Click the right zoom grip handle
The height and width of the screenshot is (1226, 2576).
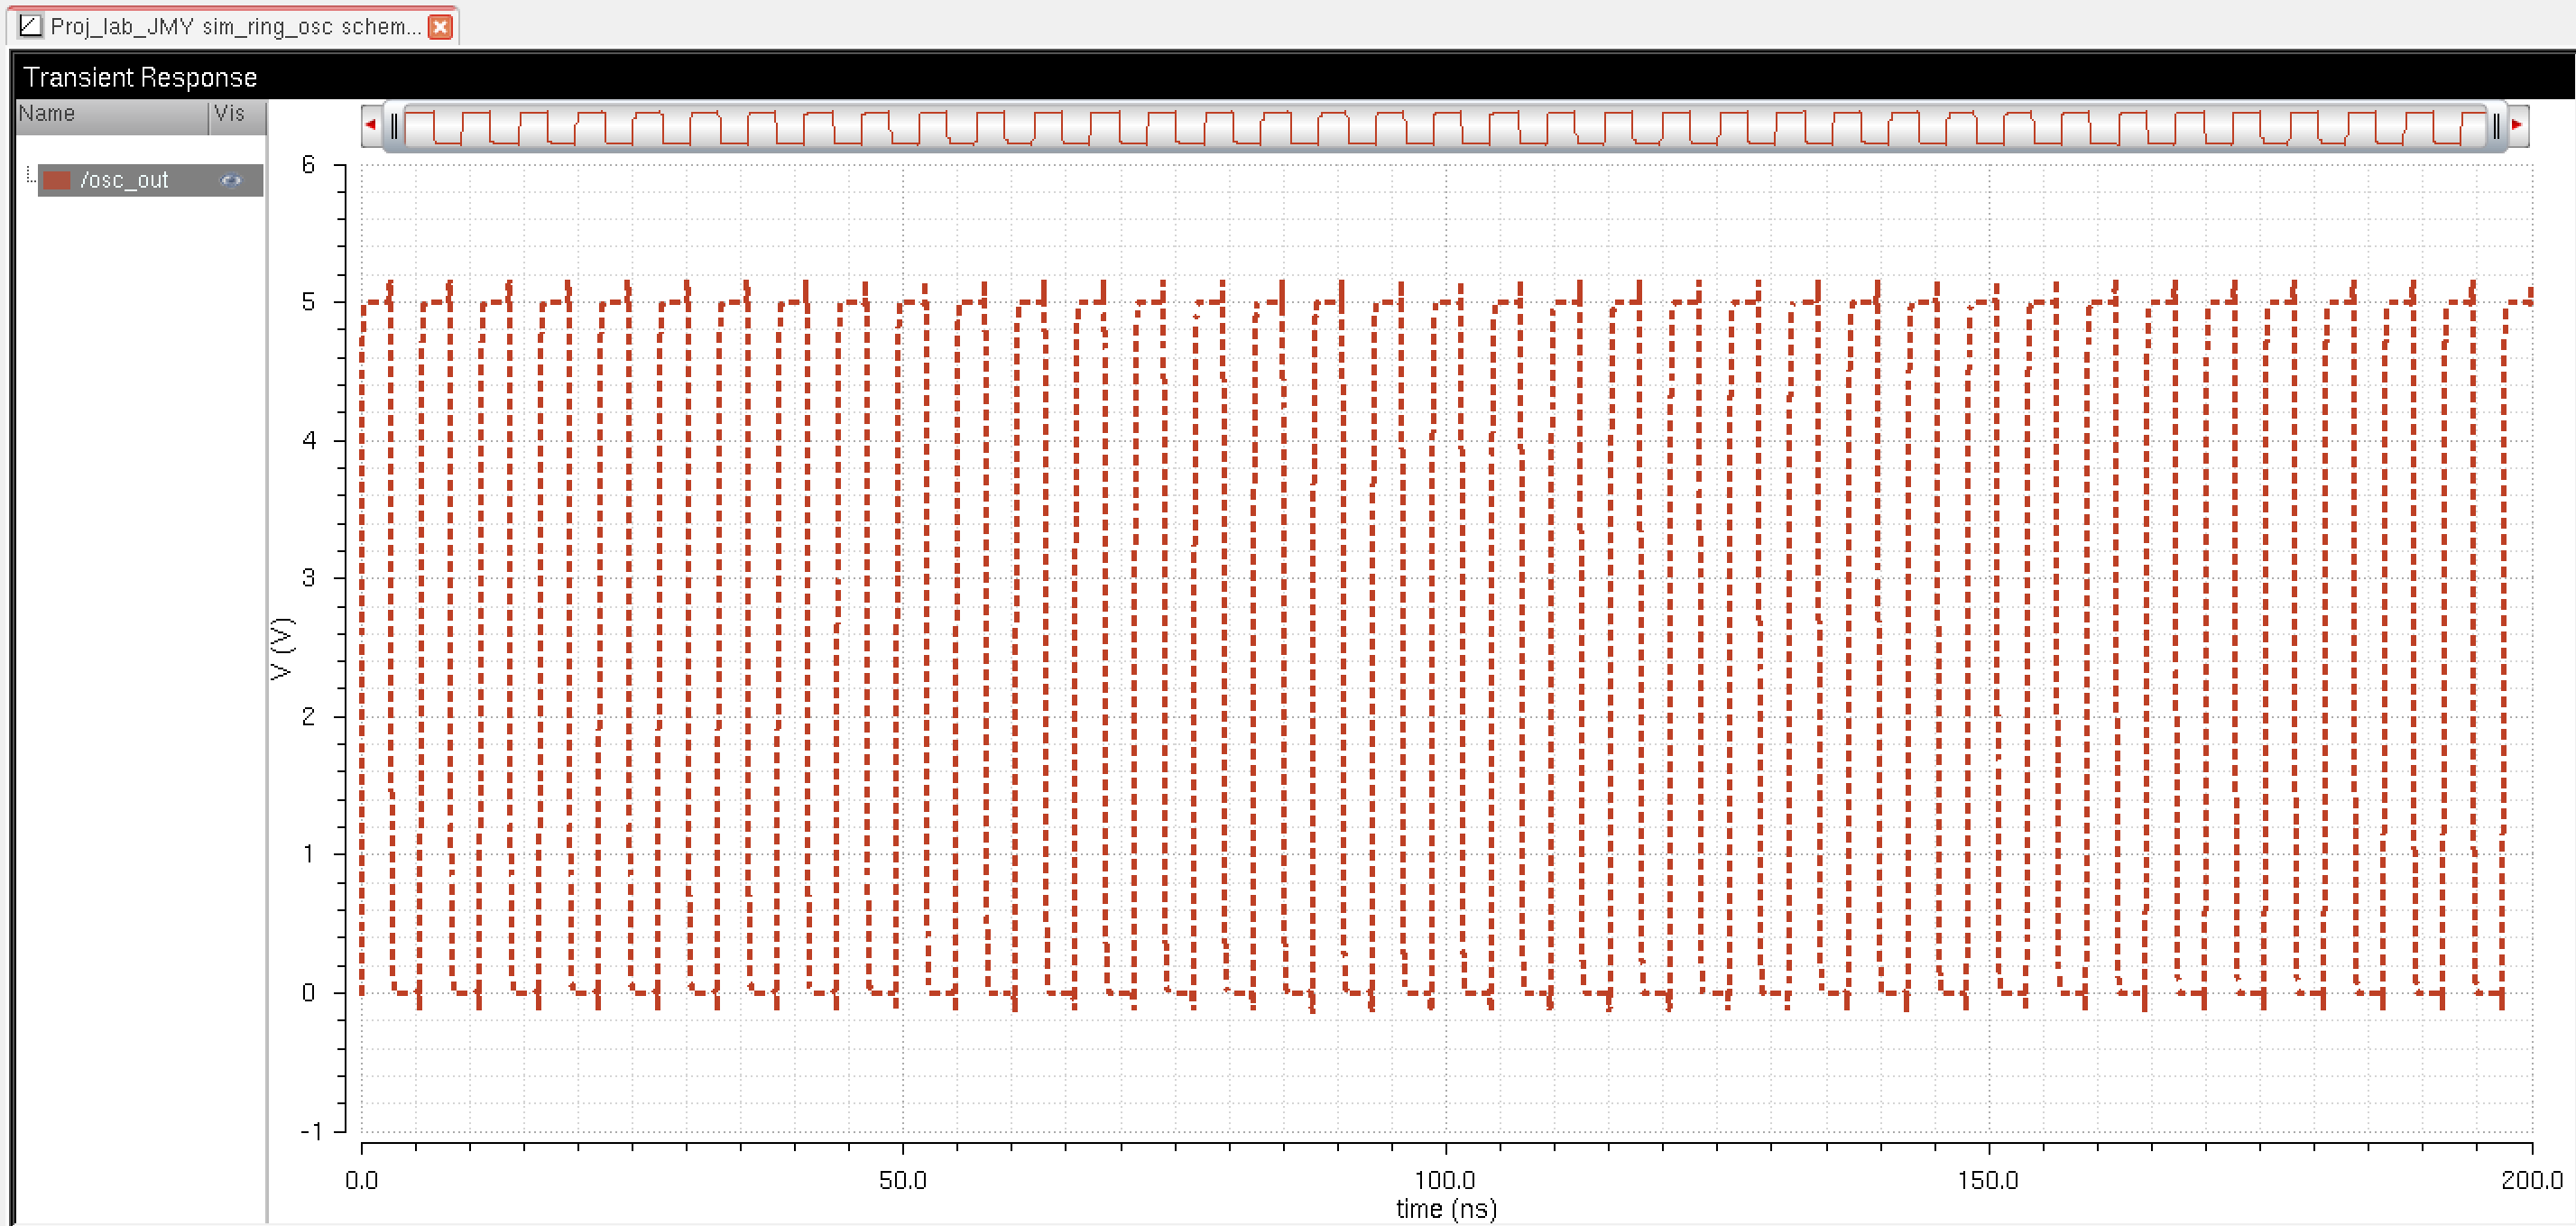2495,126
